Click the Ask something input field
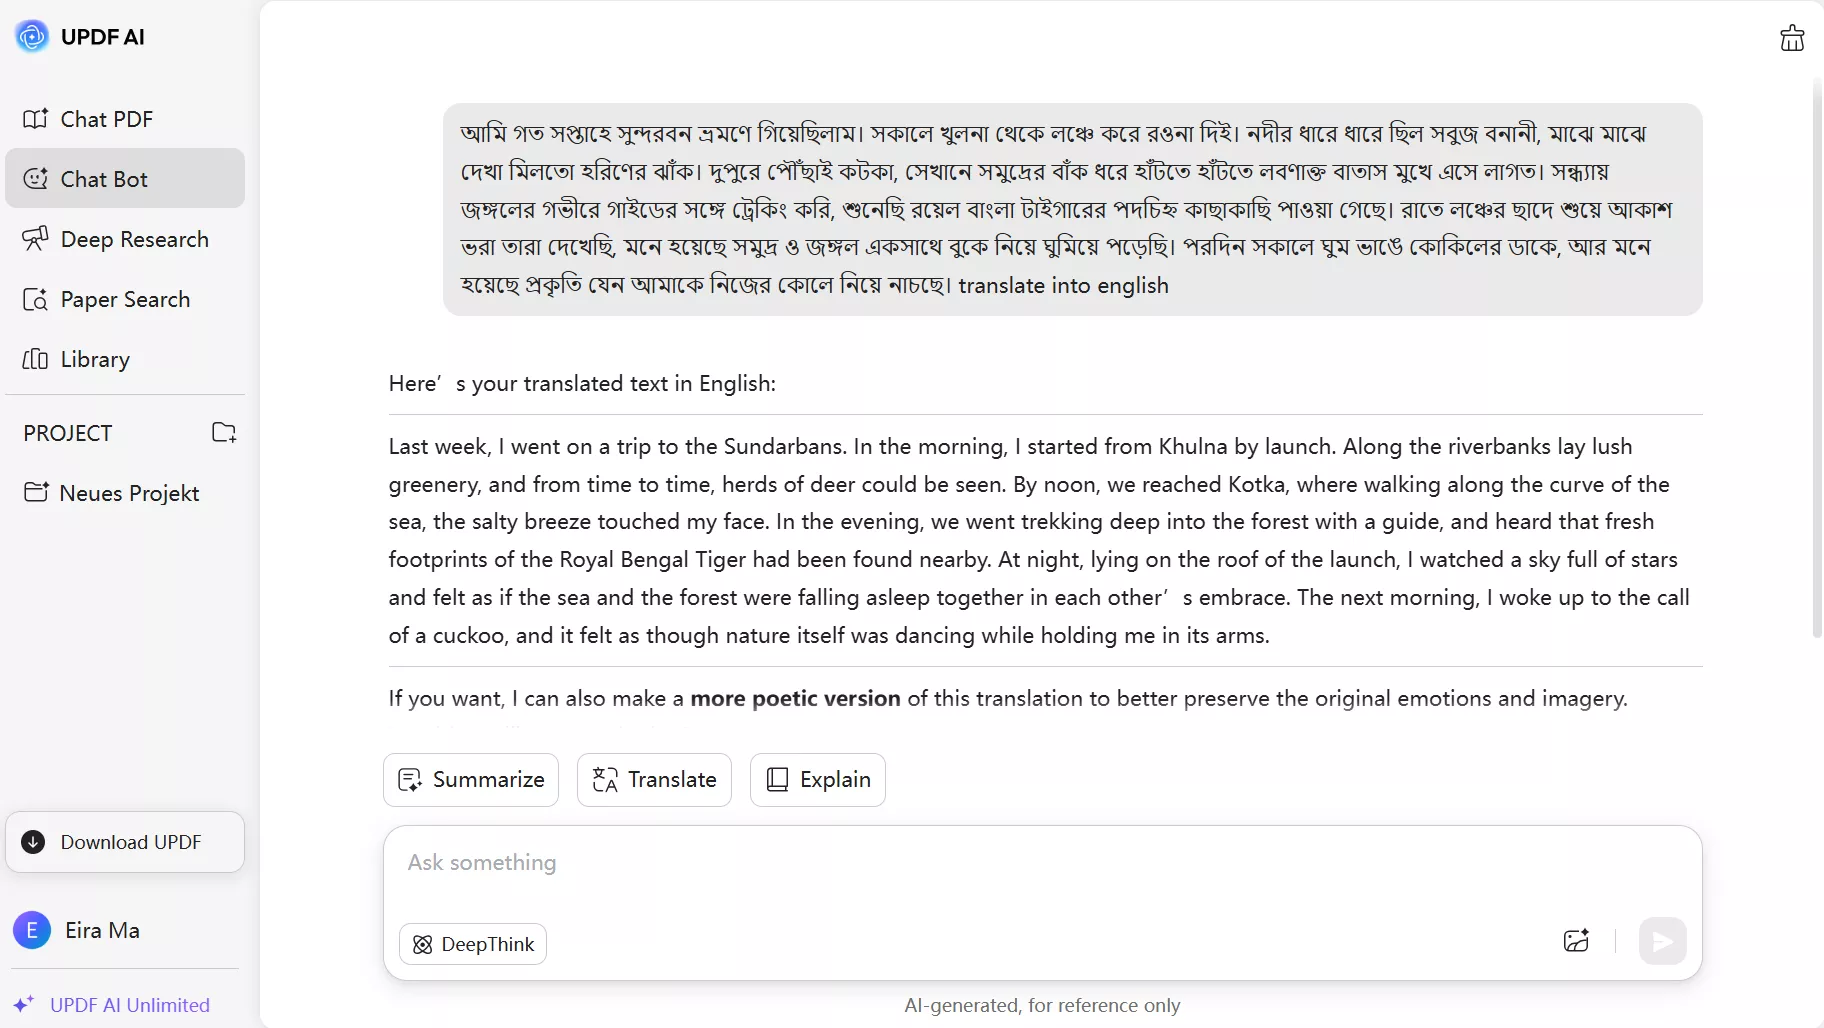Viewport: 1824px width, 1028px height. [1040, 863]
